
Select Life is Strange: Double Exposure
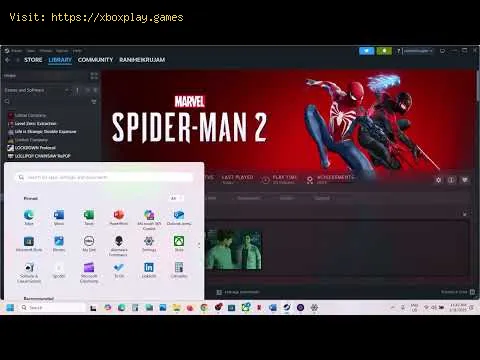[x=42, y=132]
